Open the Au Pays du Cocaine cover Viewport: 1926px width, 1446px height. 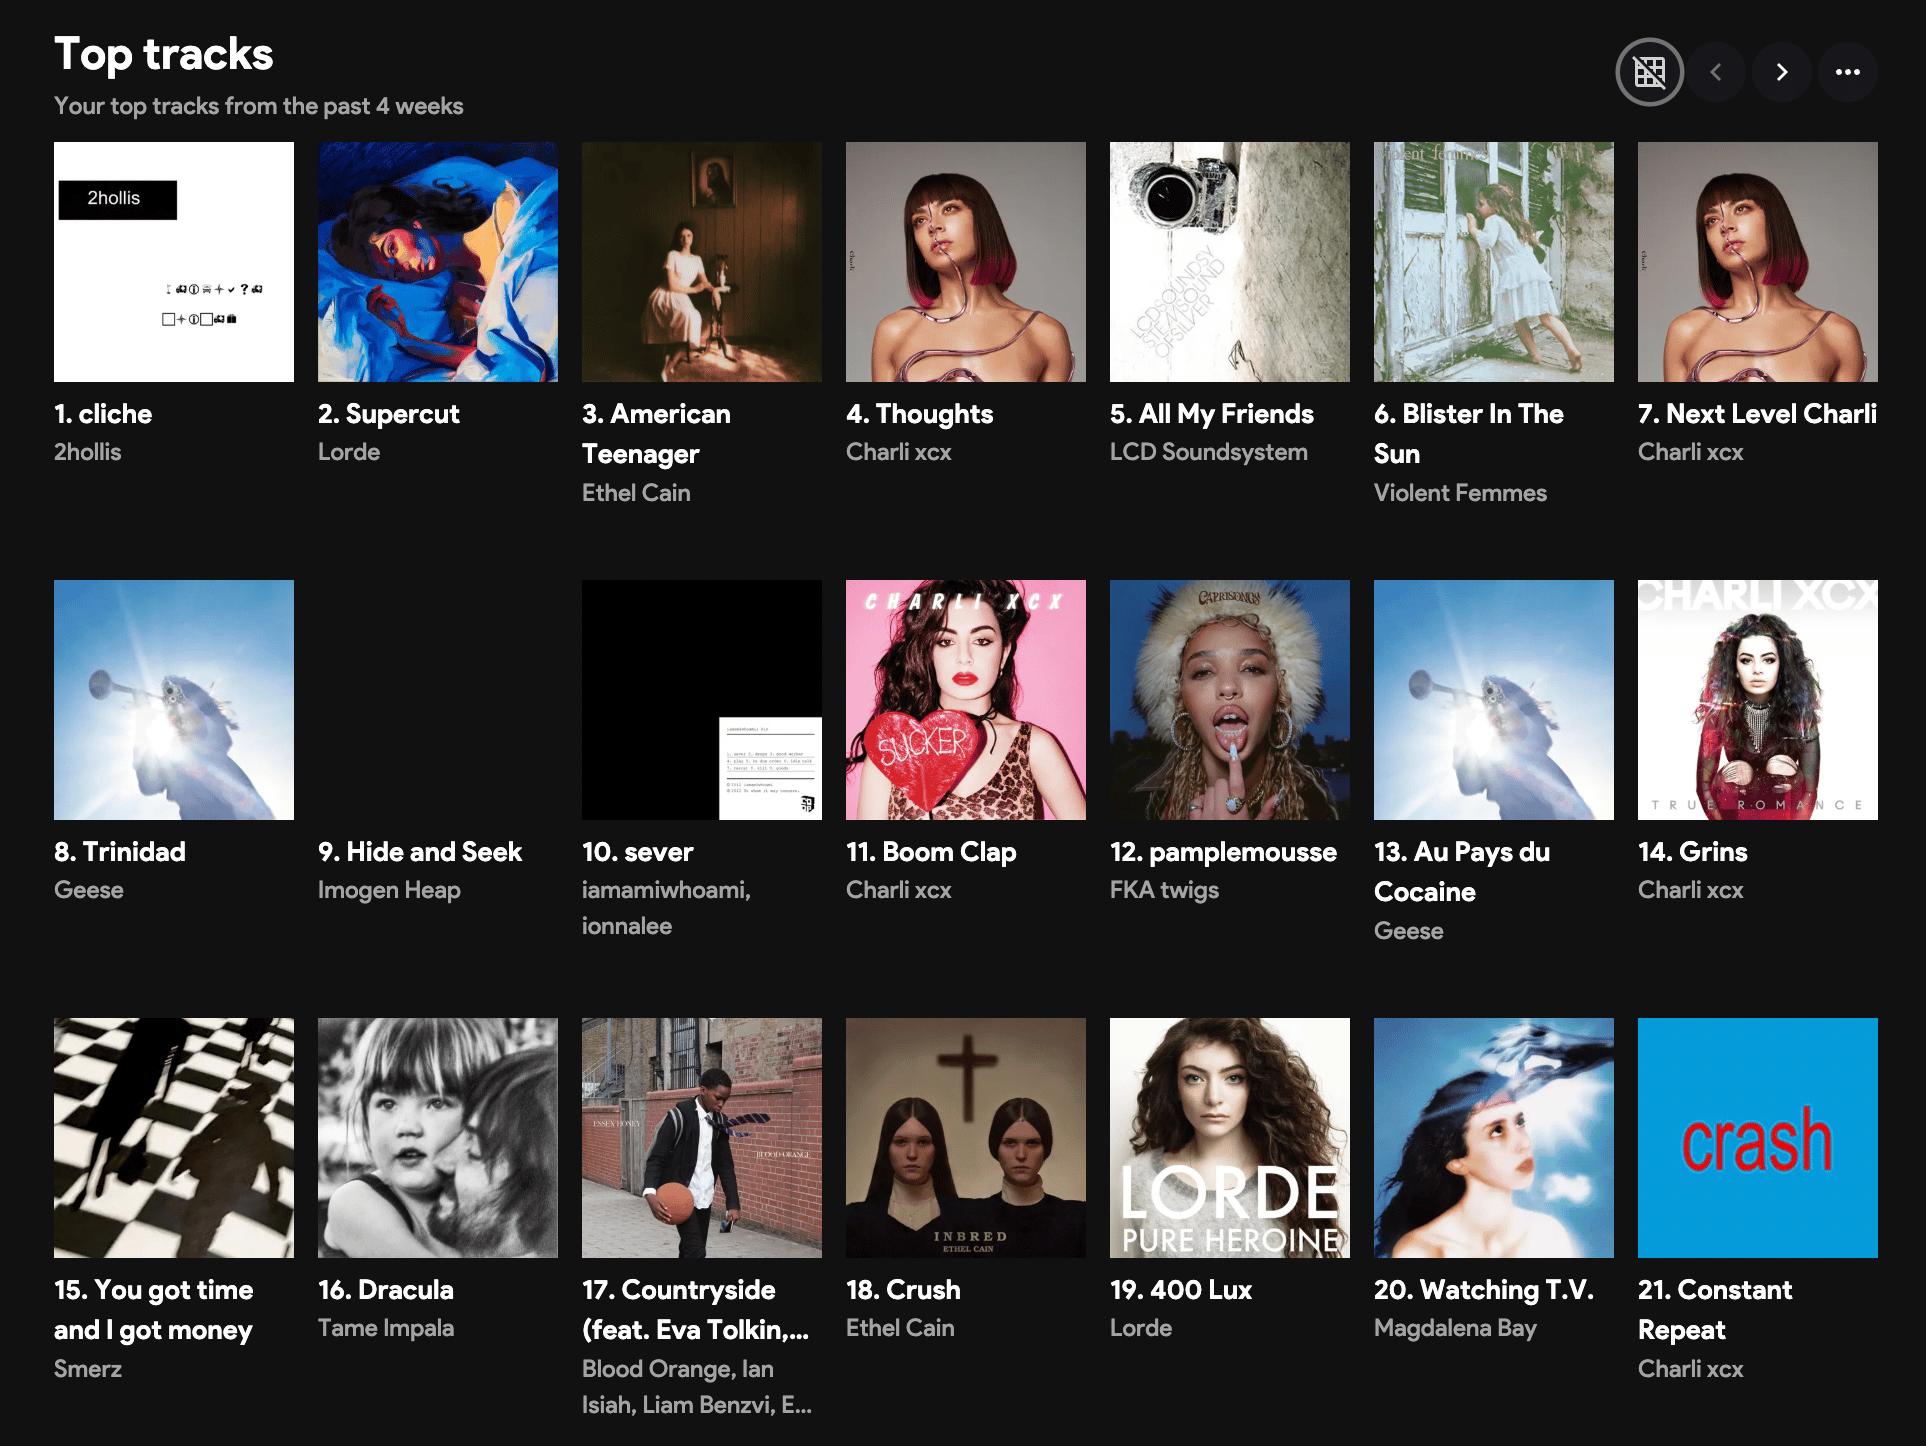click(1494, 700)
